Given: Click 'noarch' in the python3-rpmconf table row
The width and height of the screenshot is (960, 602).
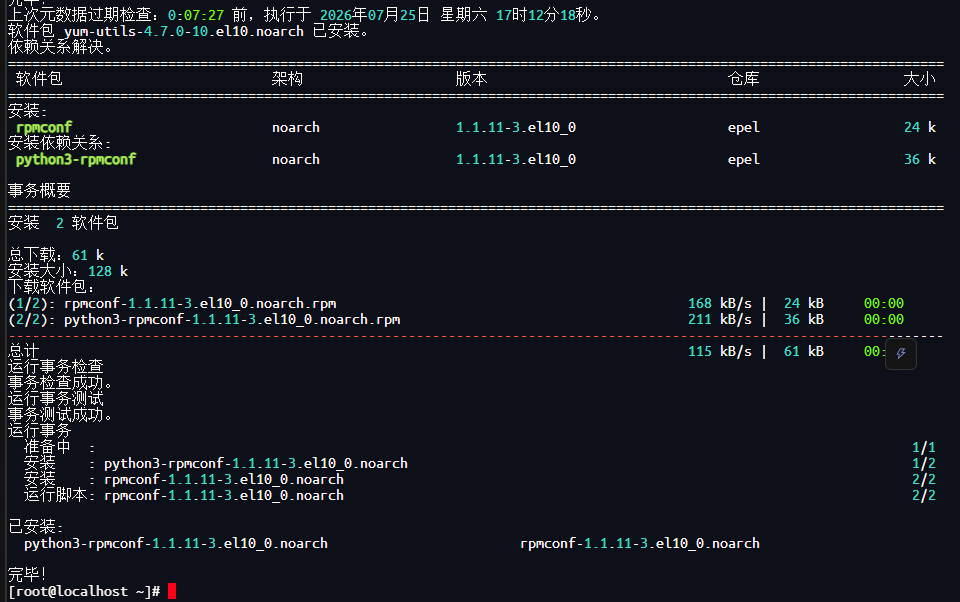Looking at the screenshot, I should [296, 159].
